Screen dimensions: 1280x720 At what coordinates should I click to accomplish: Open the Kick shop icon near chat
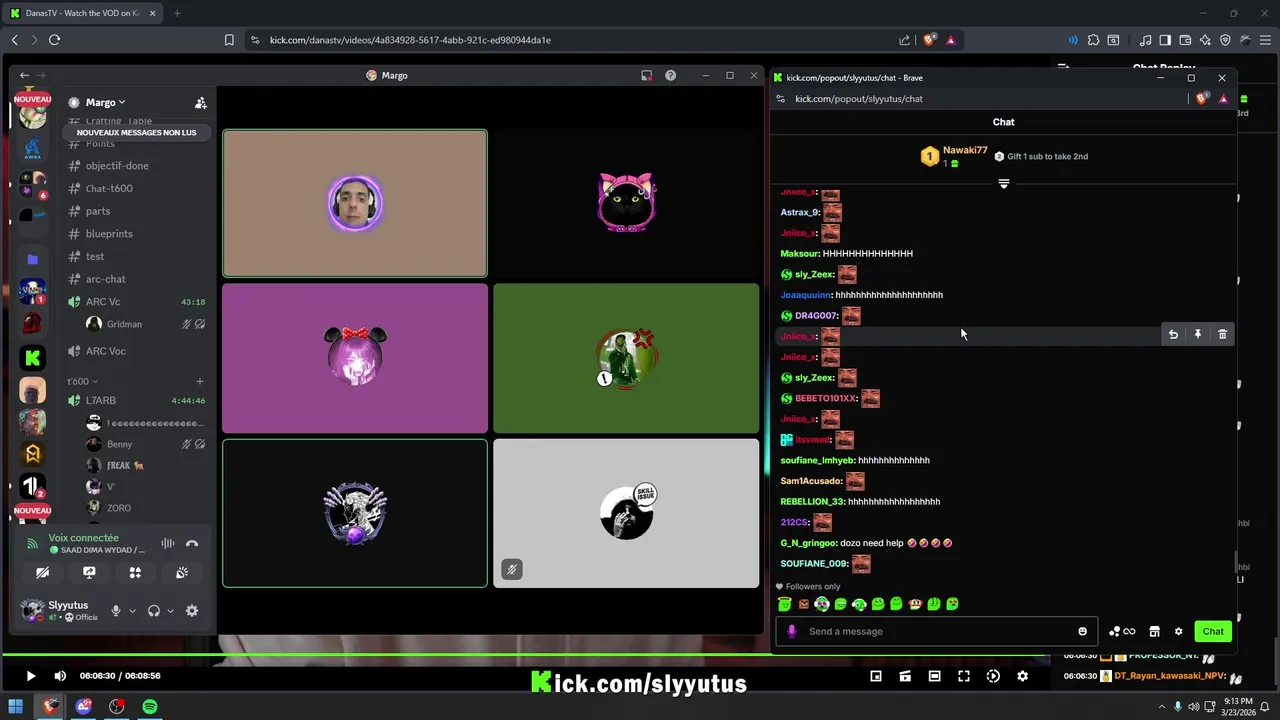point(1154,631)
